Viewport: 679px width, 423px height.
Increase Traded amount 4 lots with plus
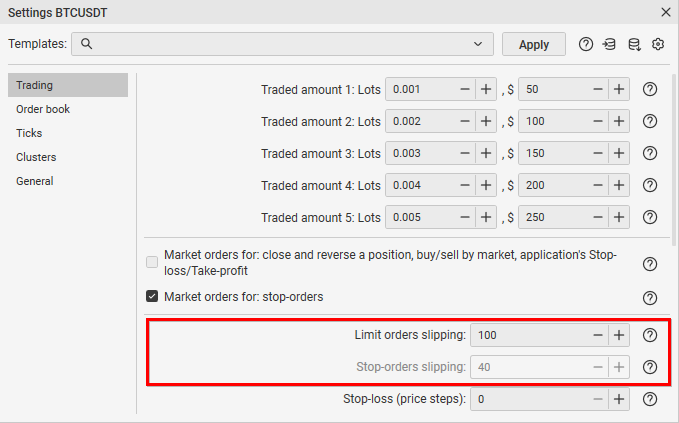pos(486,185)
